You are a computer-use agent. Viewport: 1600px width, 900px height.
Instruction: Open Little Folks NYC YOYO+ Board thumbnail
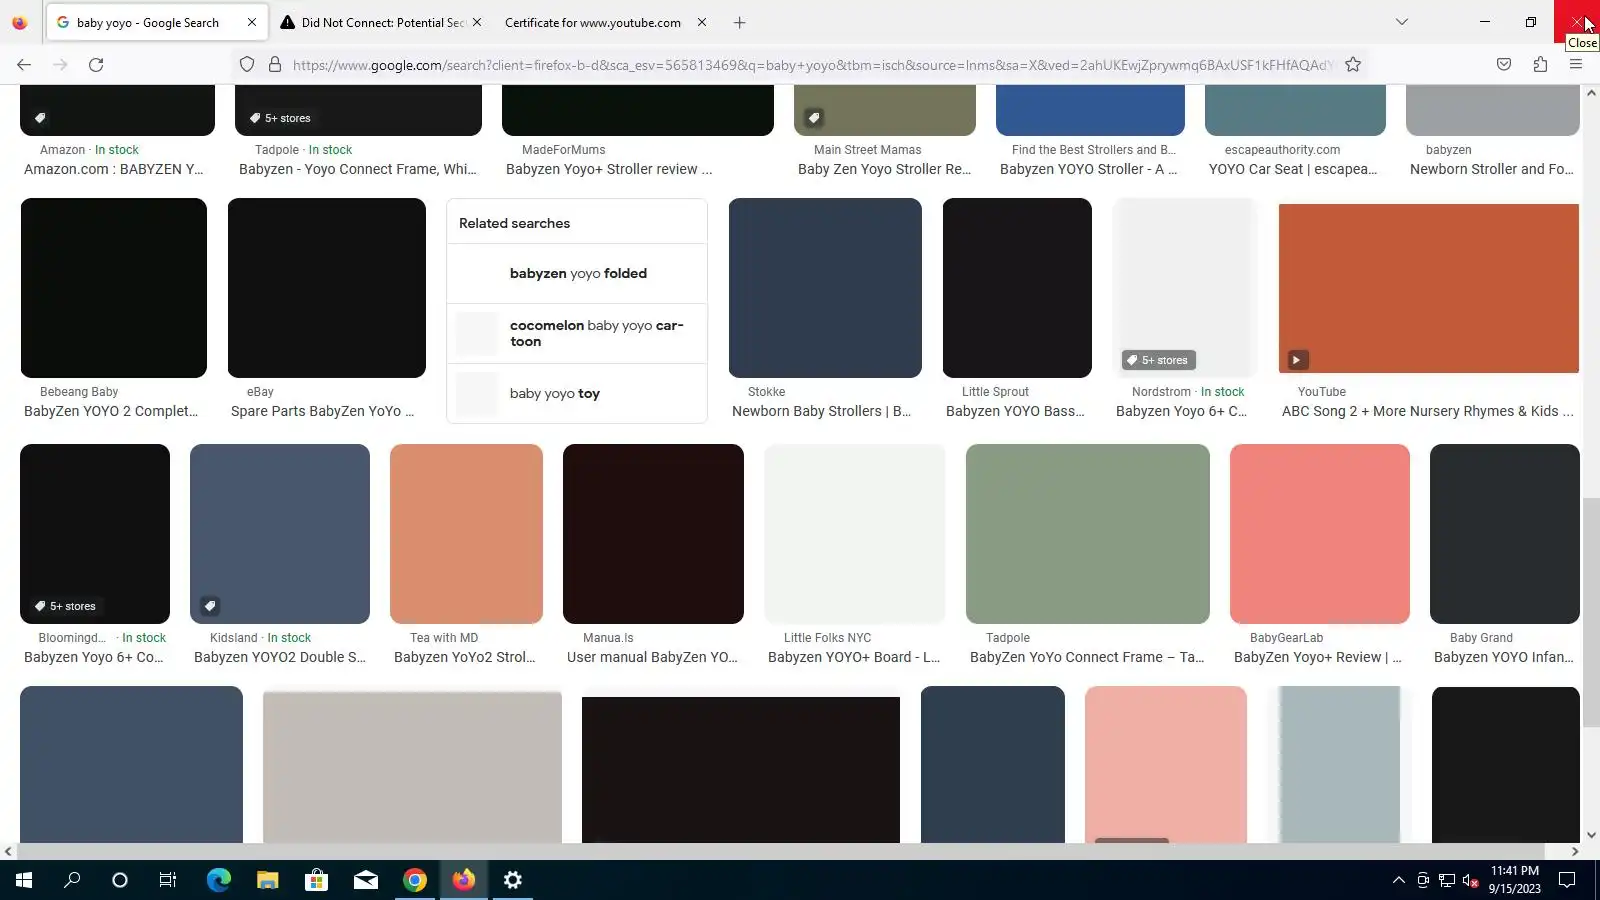[x=855, y=534]
